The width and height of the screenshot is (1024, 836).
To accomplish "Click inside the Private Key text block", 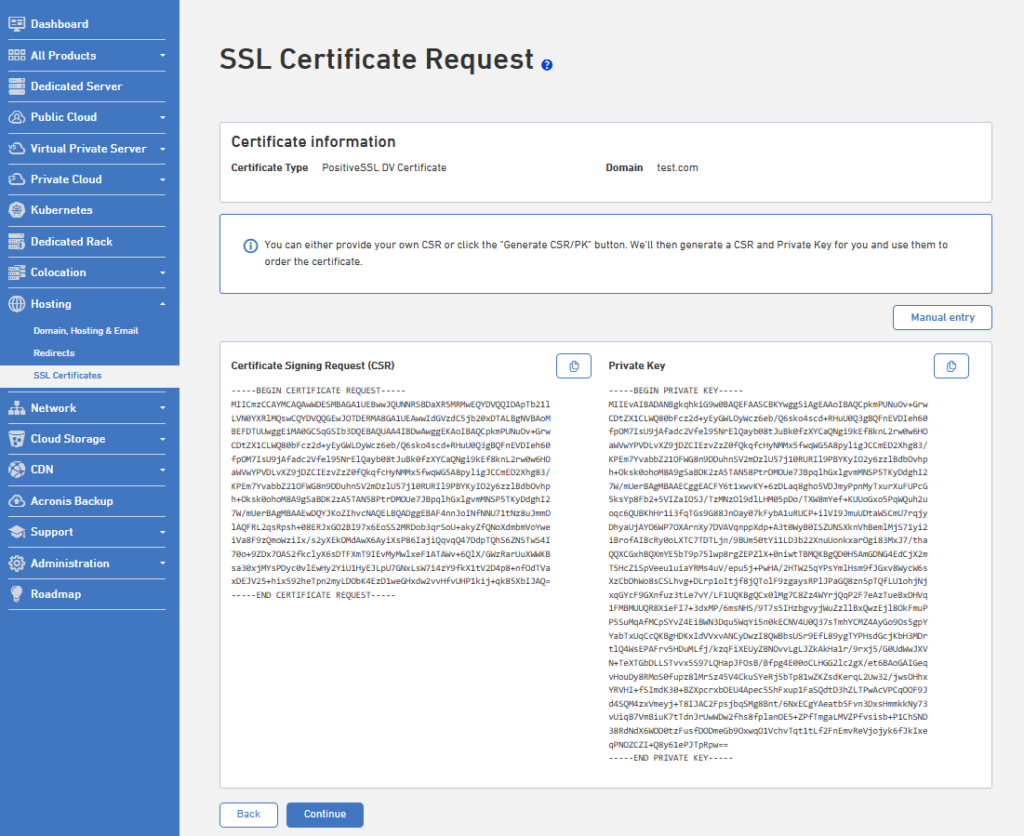I will pyautogui.click(x=767, y=574).
